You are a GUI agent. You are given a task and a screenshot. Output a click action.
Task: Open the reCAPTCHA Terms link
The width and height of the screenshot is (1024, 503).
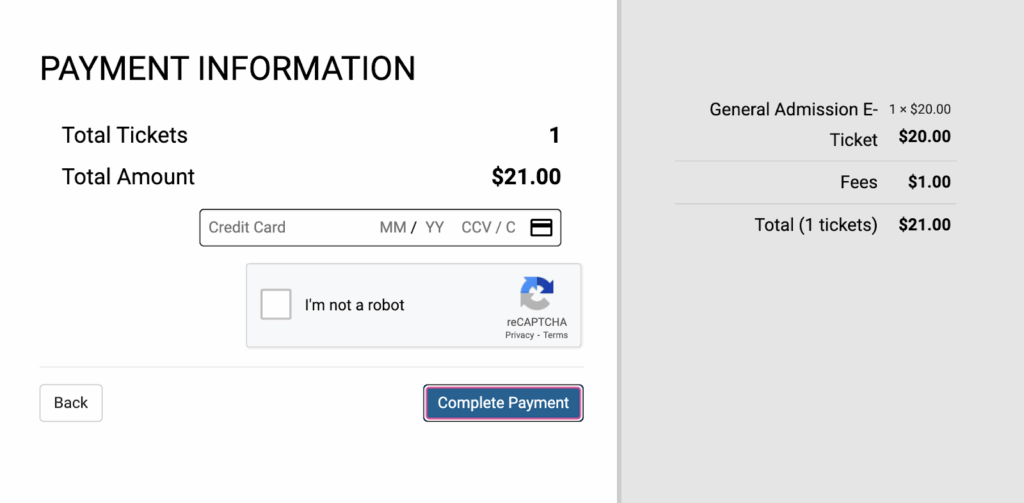556,336
